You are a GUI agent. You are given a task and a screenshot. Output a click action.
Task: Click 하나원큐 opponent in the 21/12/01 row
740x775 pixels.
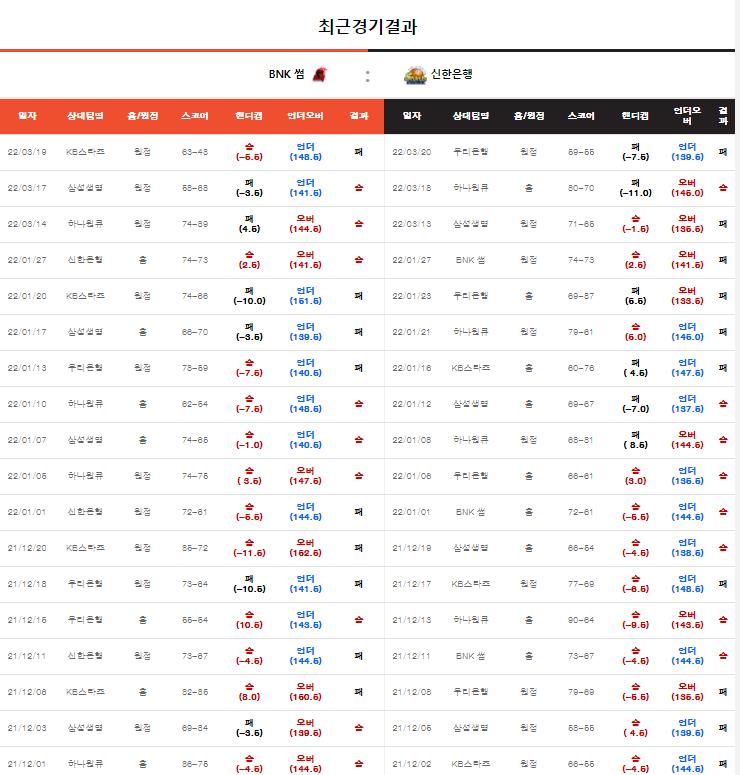[x=85, y=764]
